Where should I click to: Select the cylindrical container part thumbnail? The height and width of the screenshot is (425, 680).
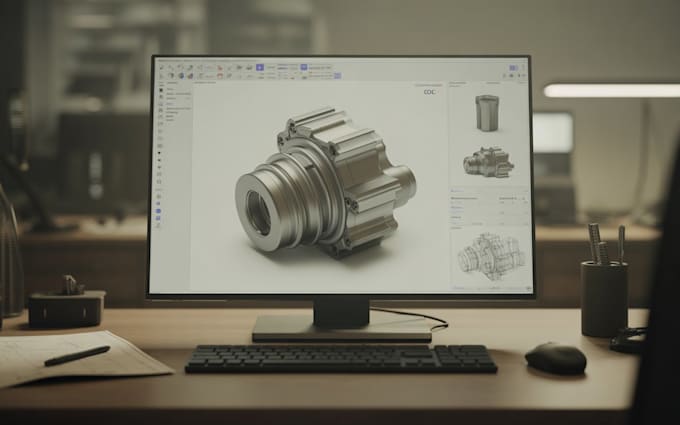point(487,112)
